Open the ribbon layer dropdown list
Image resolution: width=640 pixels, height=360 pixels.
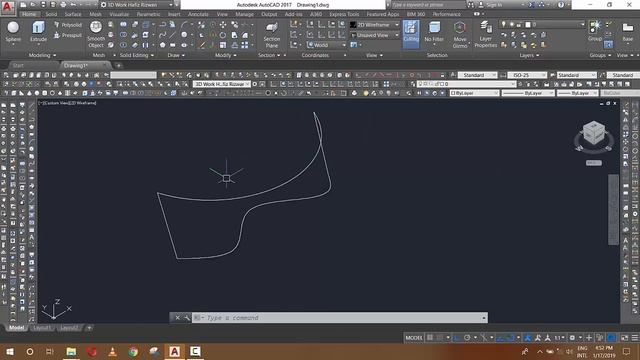coord(582,24)
